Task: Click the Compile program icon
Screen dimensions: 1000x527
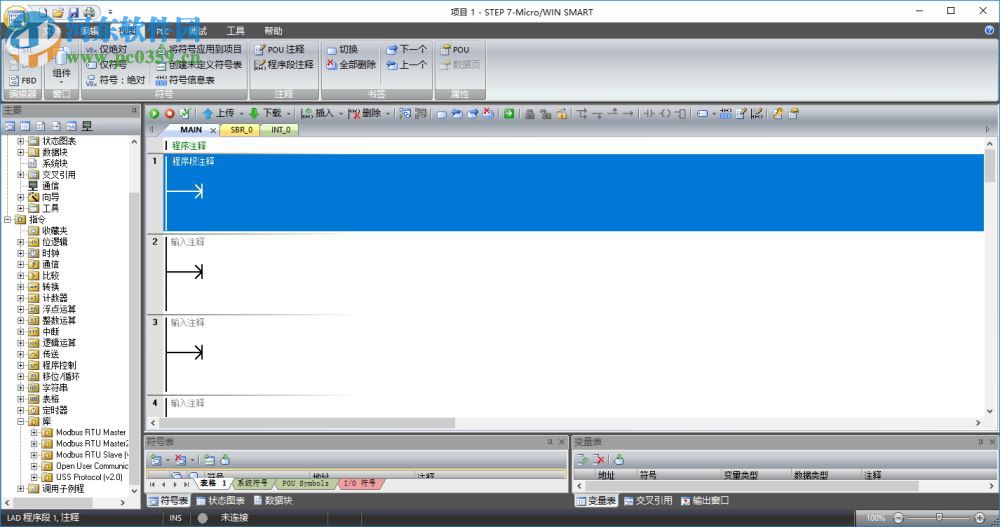Action: (185, 114)
